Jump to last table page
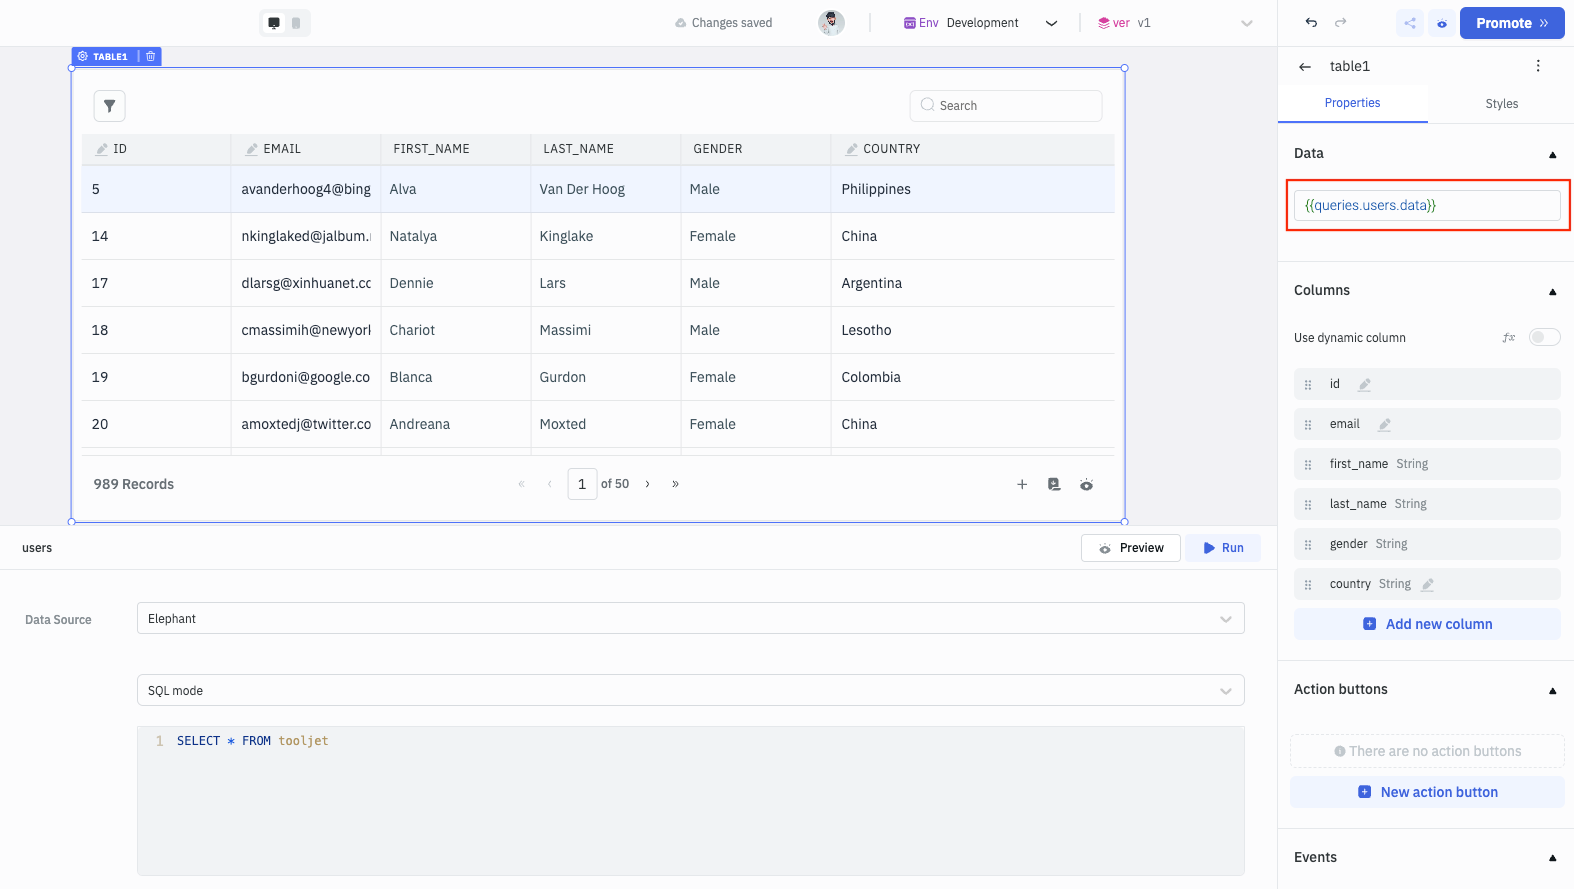The image size is (1574, 889). [675, 484]
